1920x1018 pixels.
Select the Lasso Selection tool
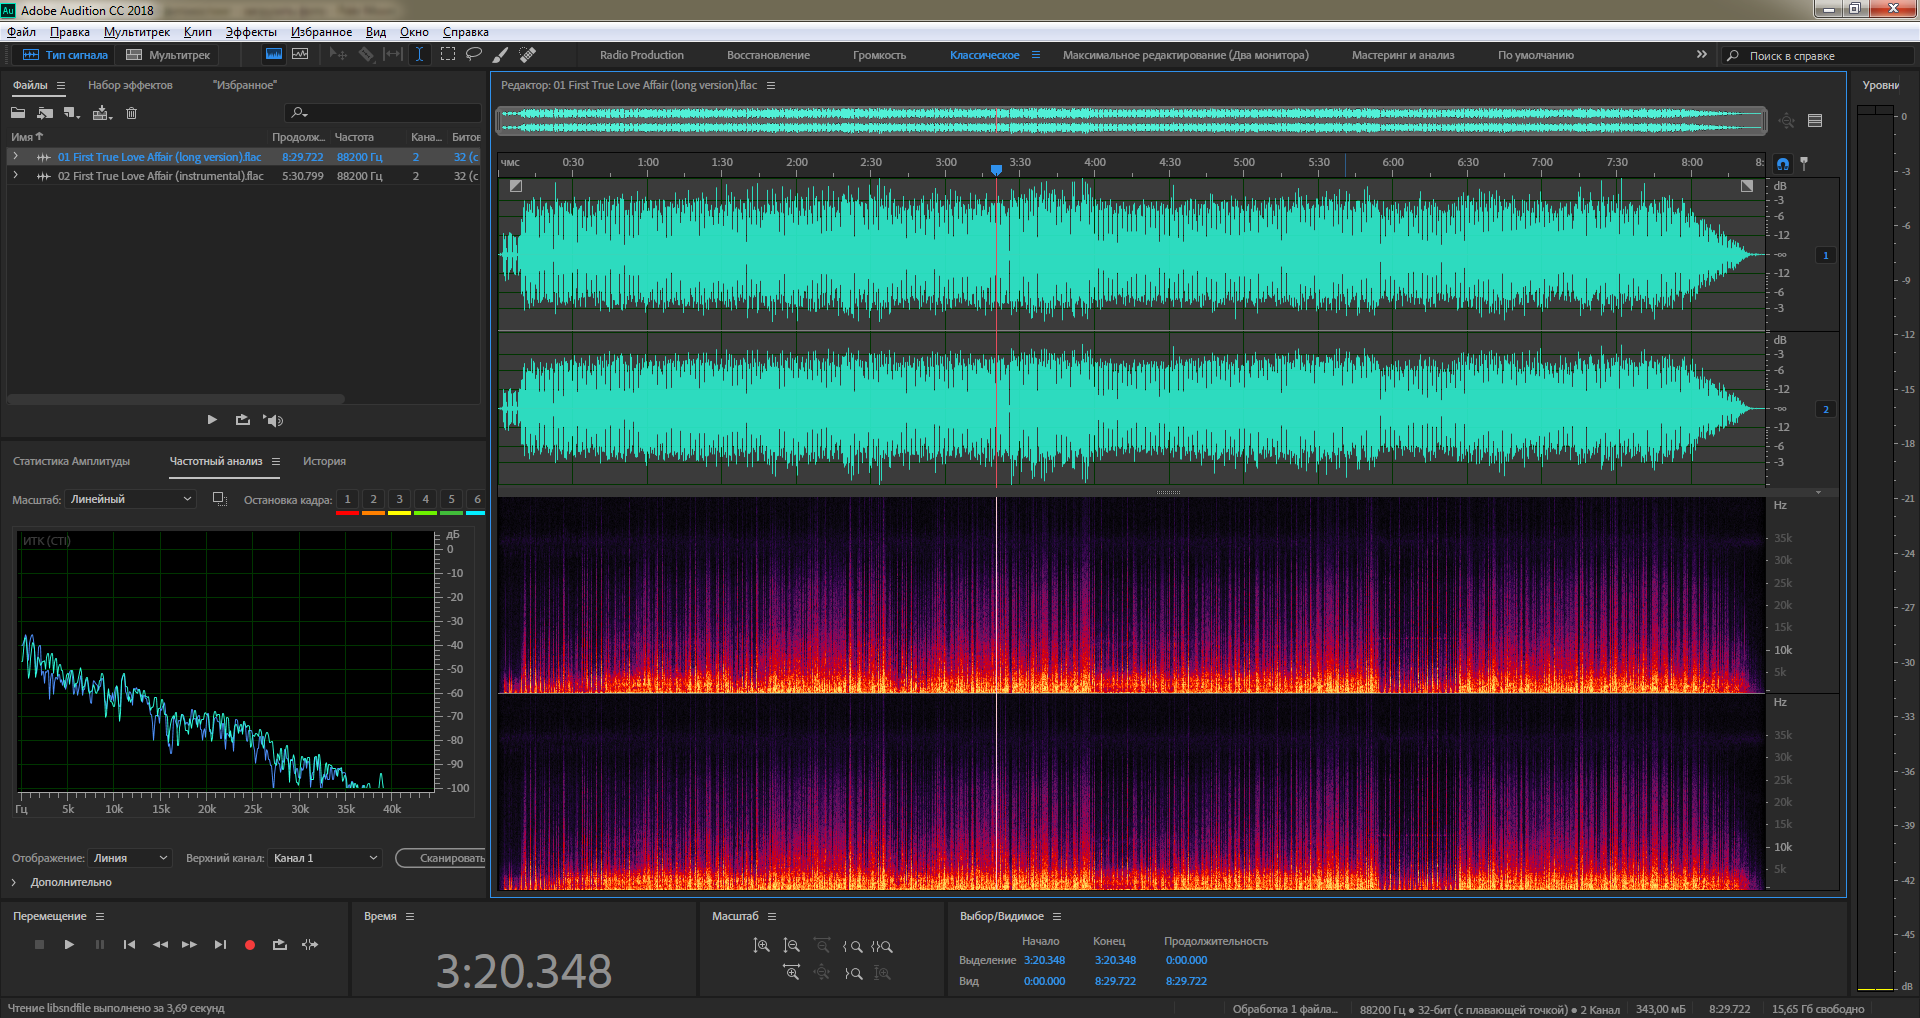point(474,55)
